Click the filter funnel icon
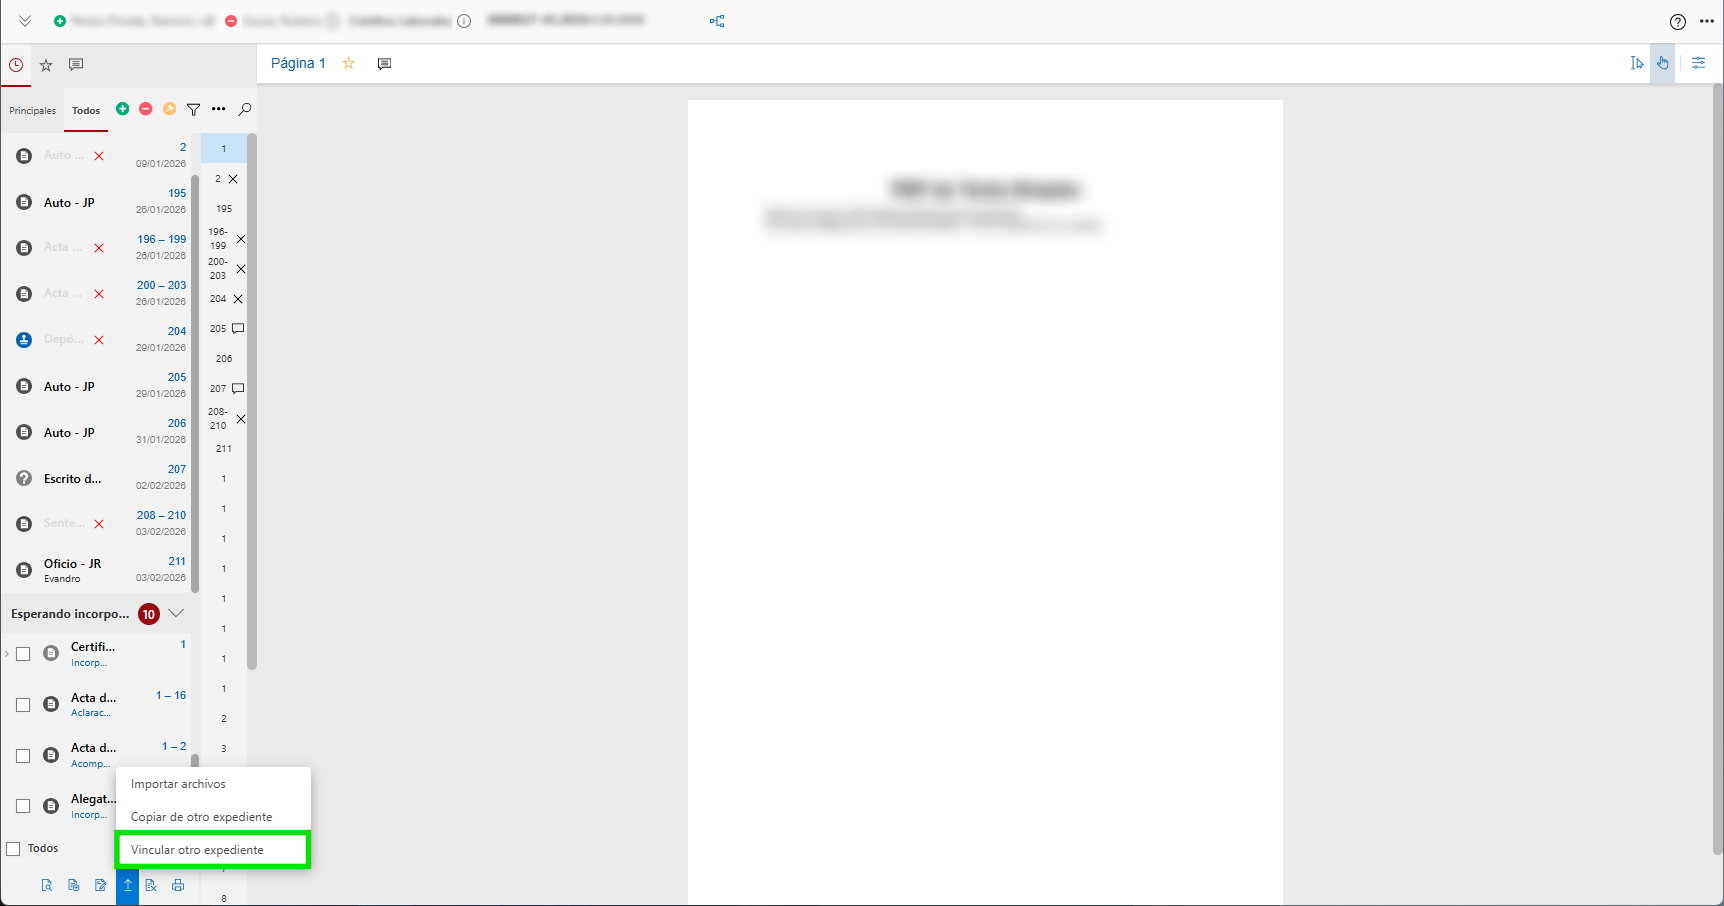 [x=194, y=109]
